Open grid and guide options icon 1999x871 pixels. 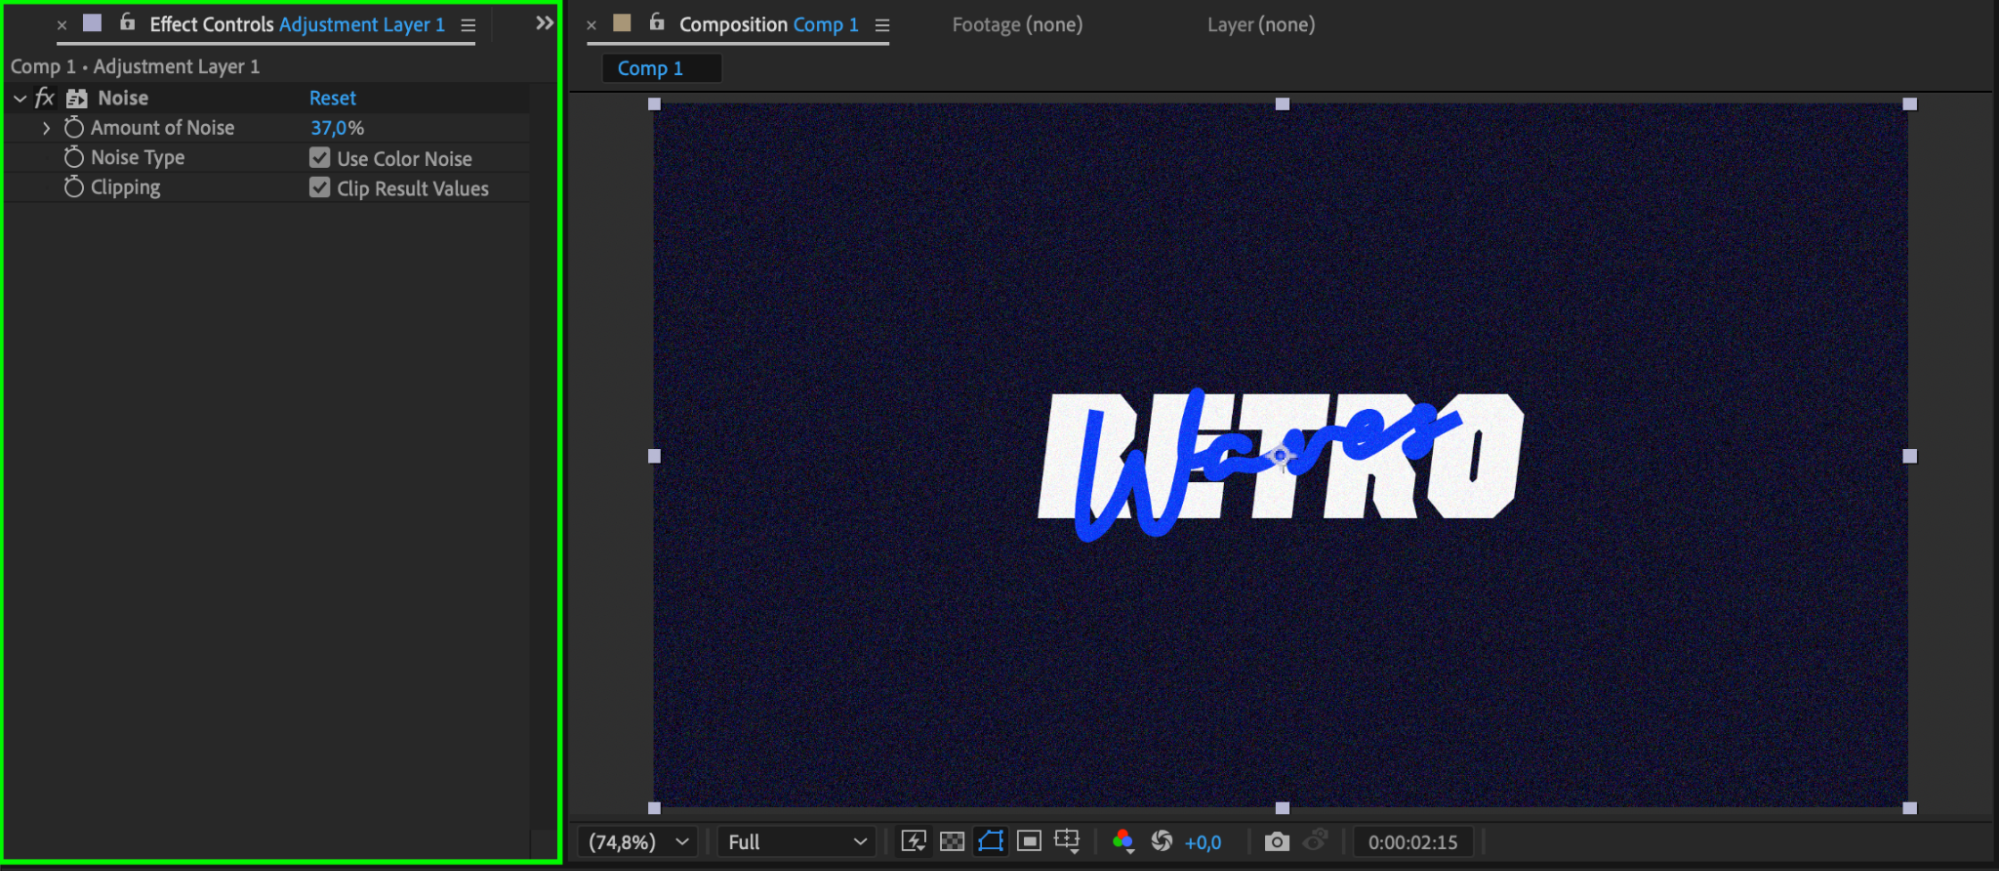[x=1067, y=841]
